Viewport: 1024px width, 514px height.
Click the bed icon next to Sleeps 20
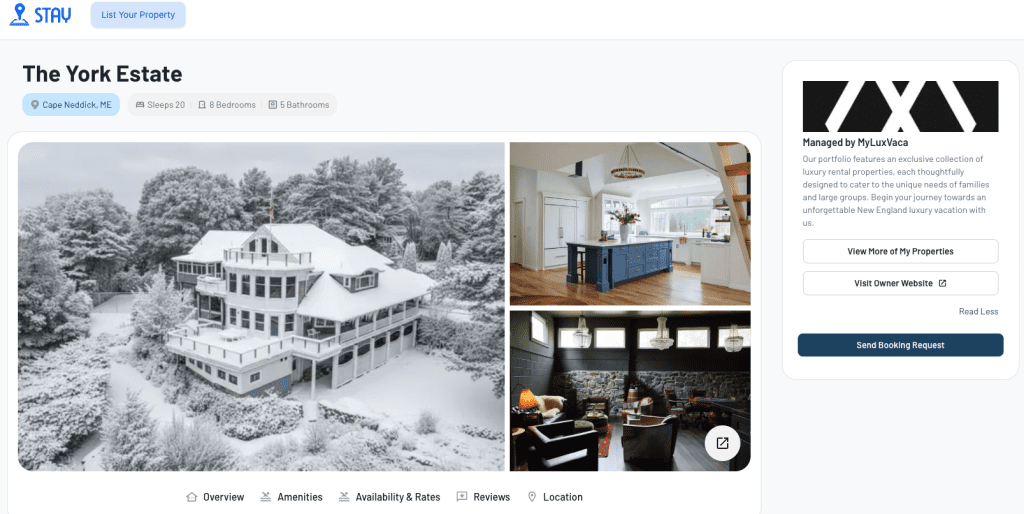tap(140, 104)
